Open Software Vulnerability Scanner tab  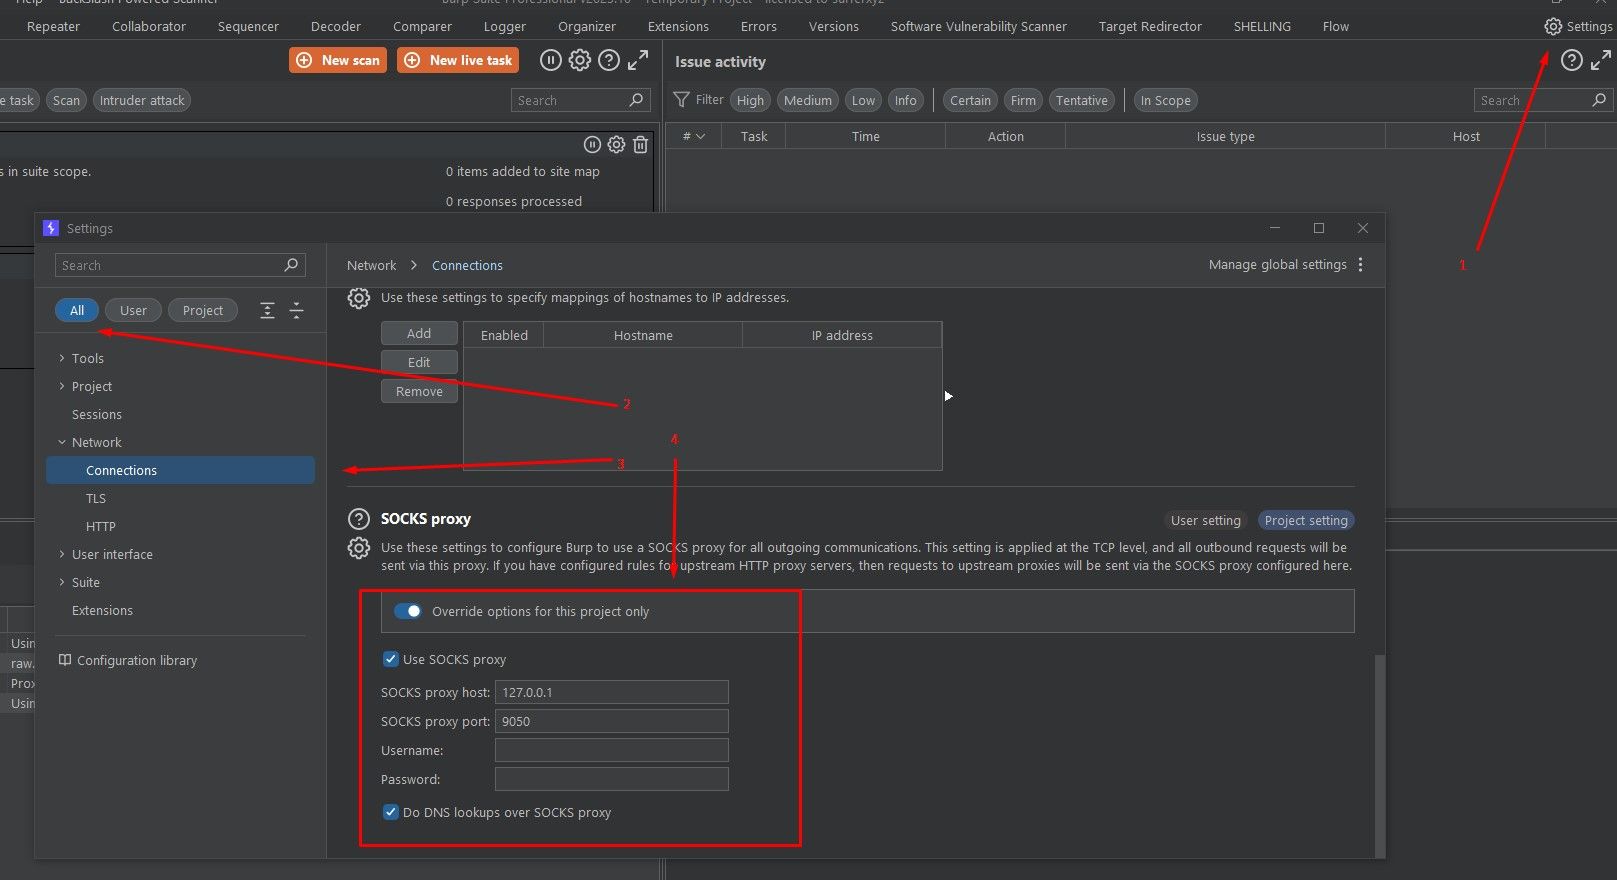click(x=979, y=27)
